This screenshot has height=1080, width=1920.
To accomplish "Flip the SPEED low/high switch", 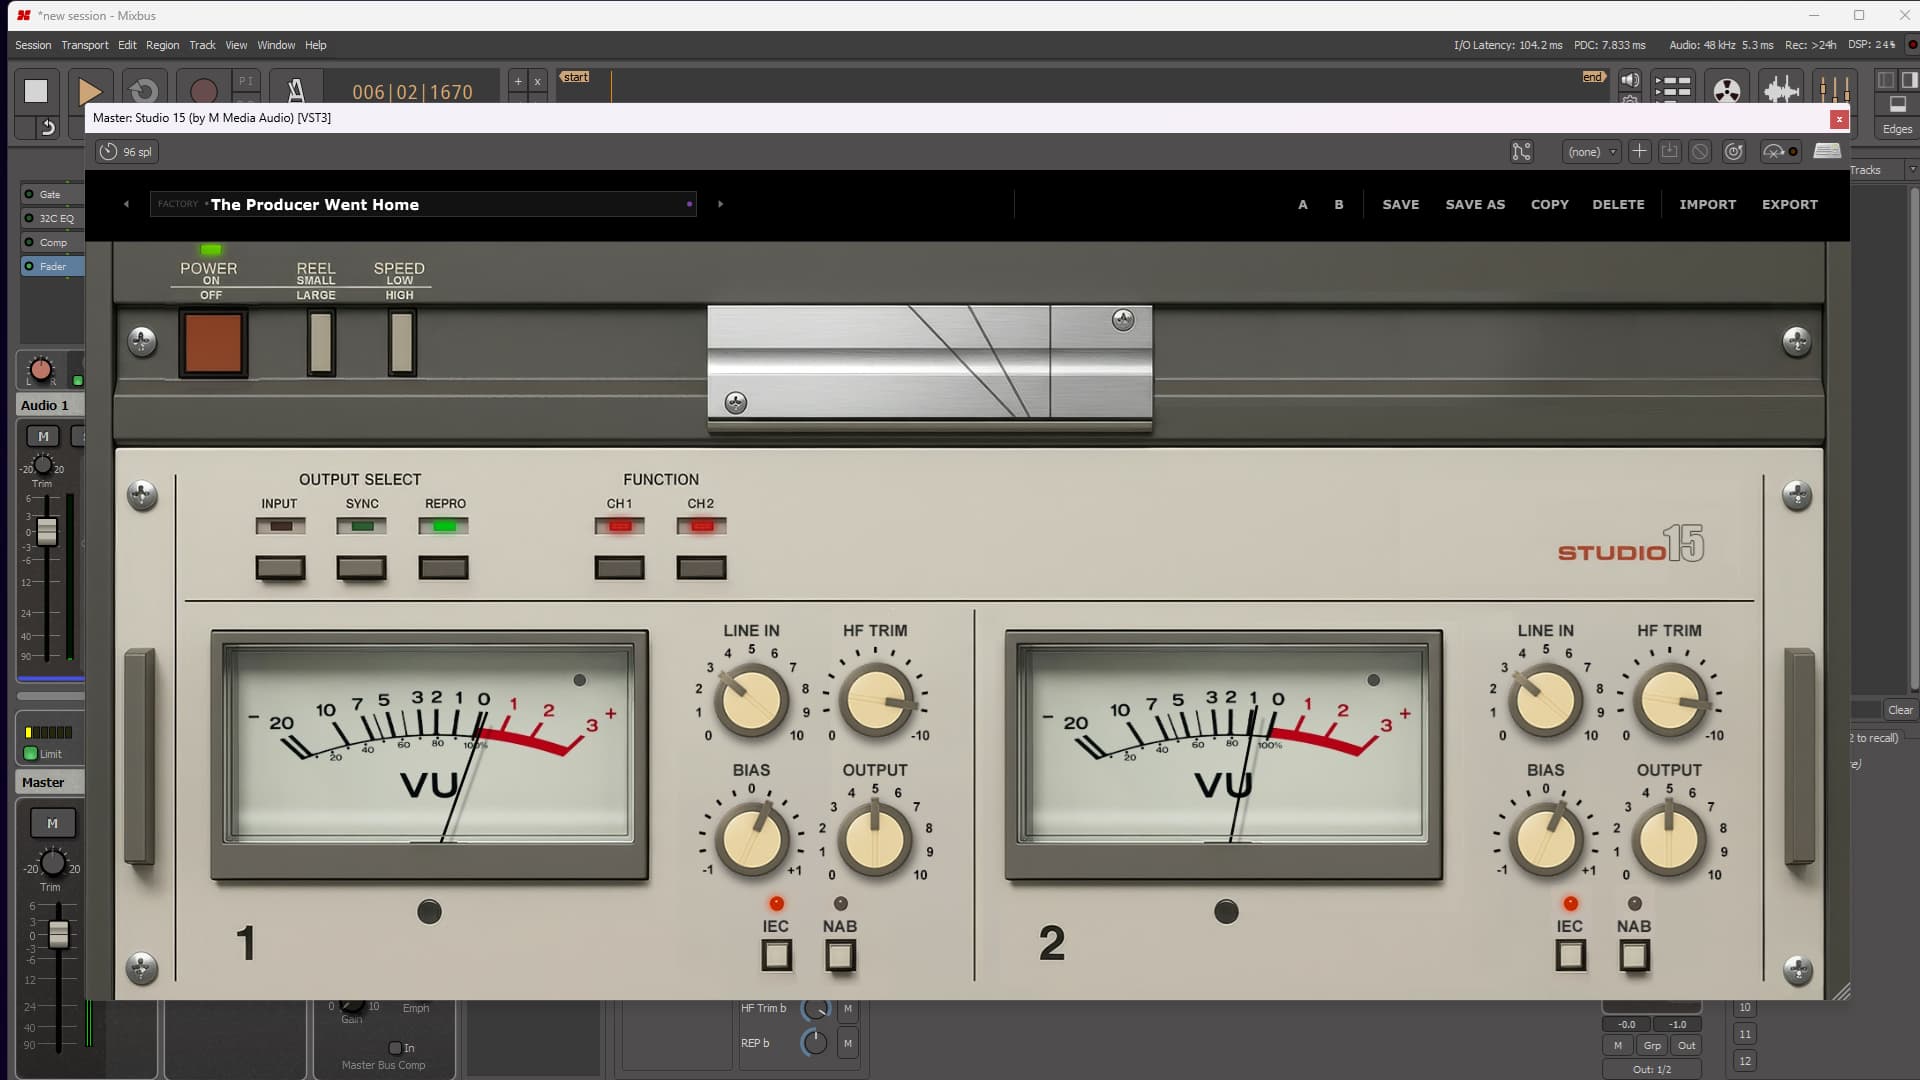I will (x=402, y=342).
